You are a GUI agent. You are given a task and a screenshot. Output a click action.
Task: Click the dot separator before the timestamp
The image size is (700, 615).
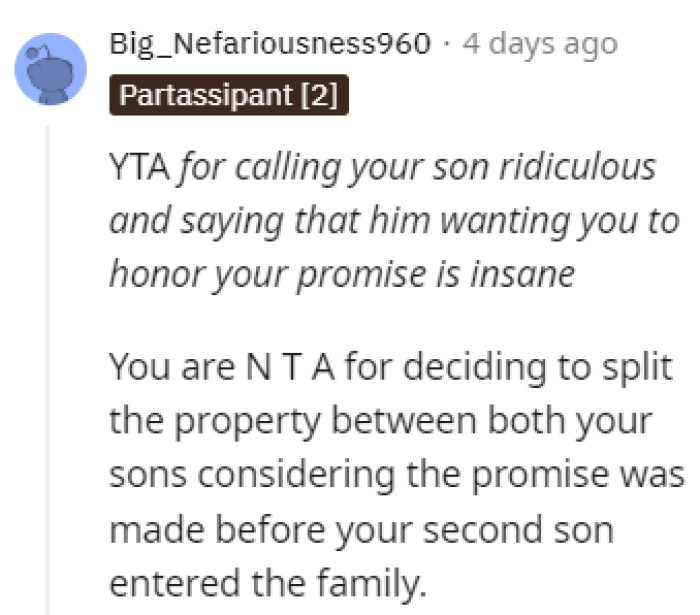[446, 44]
